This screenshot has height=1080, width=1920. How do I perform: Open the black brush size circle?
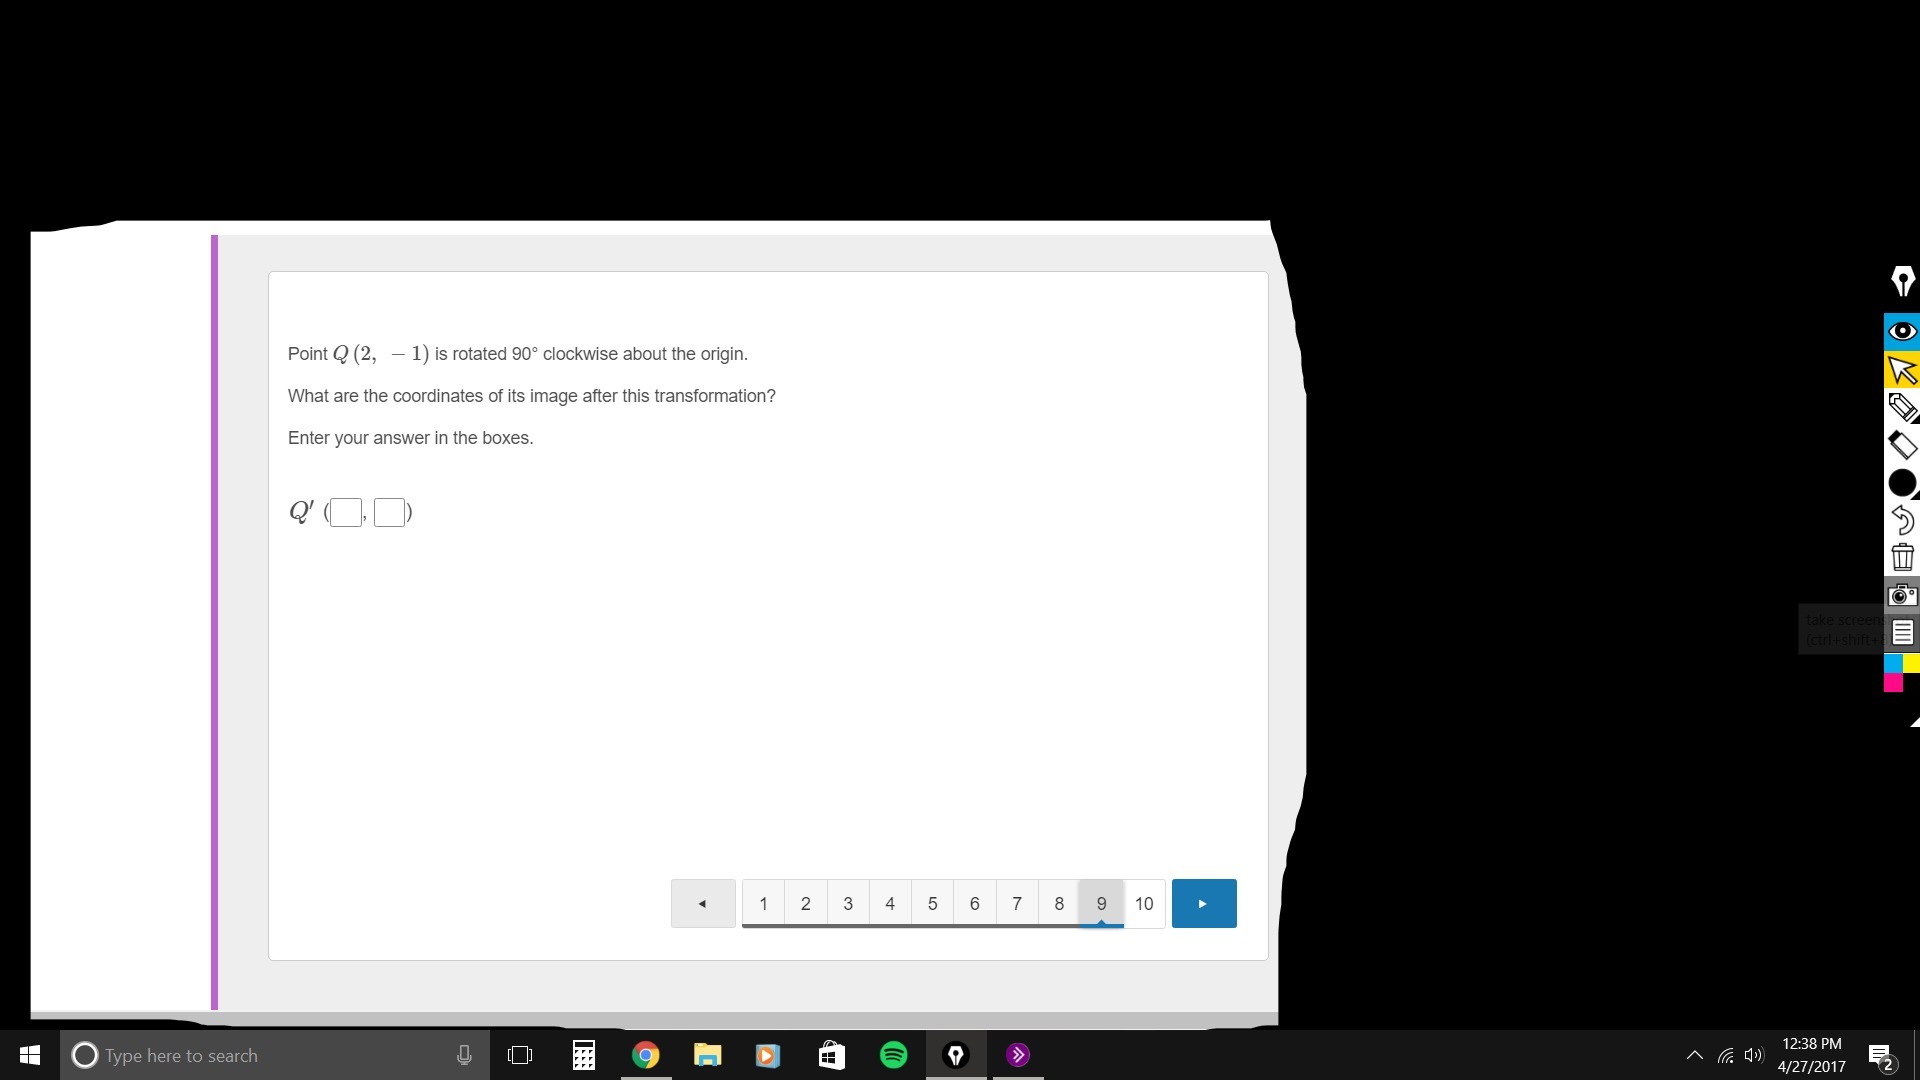point(1901,483)
